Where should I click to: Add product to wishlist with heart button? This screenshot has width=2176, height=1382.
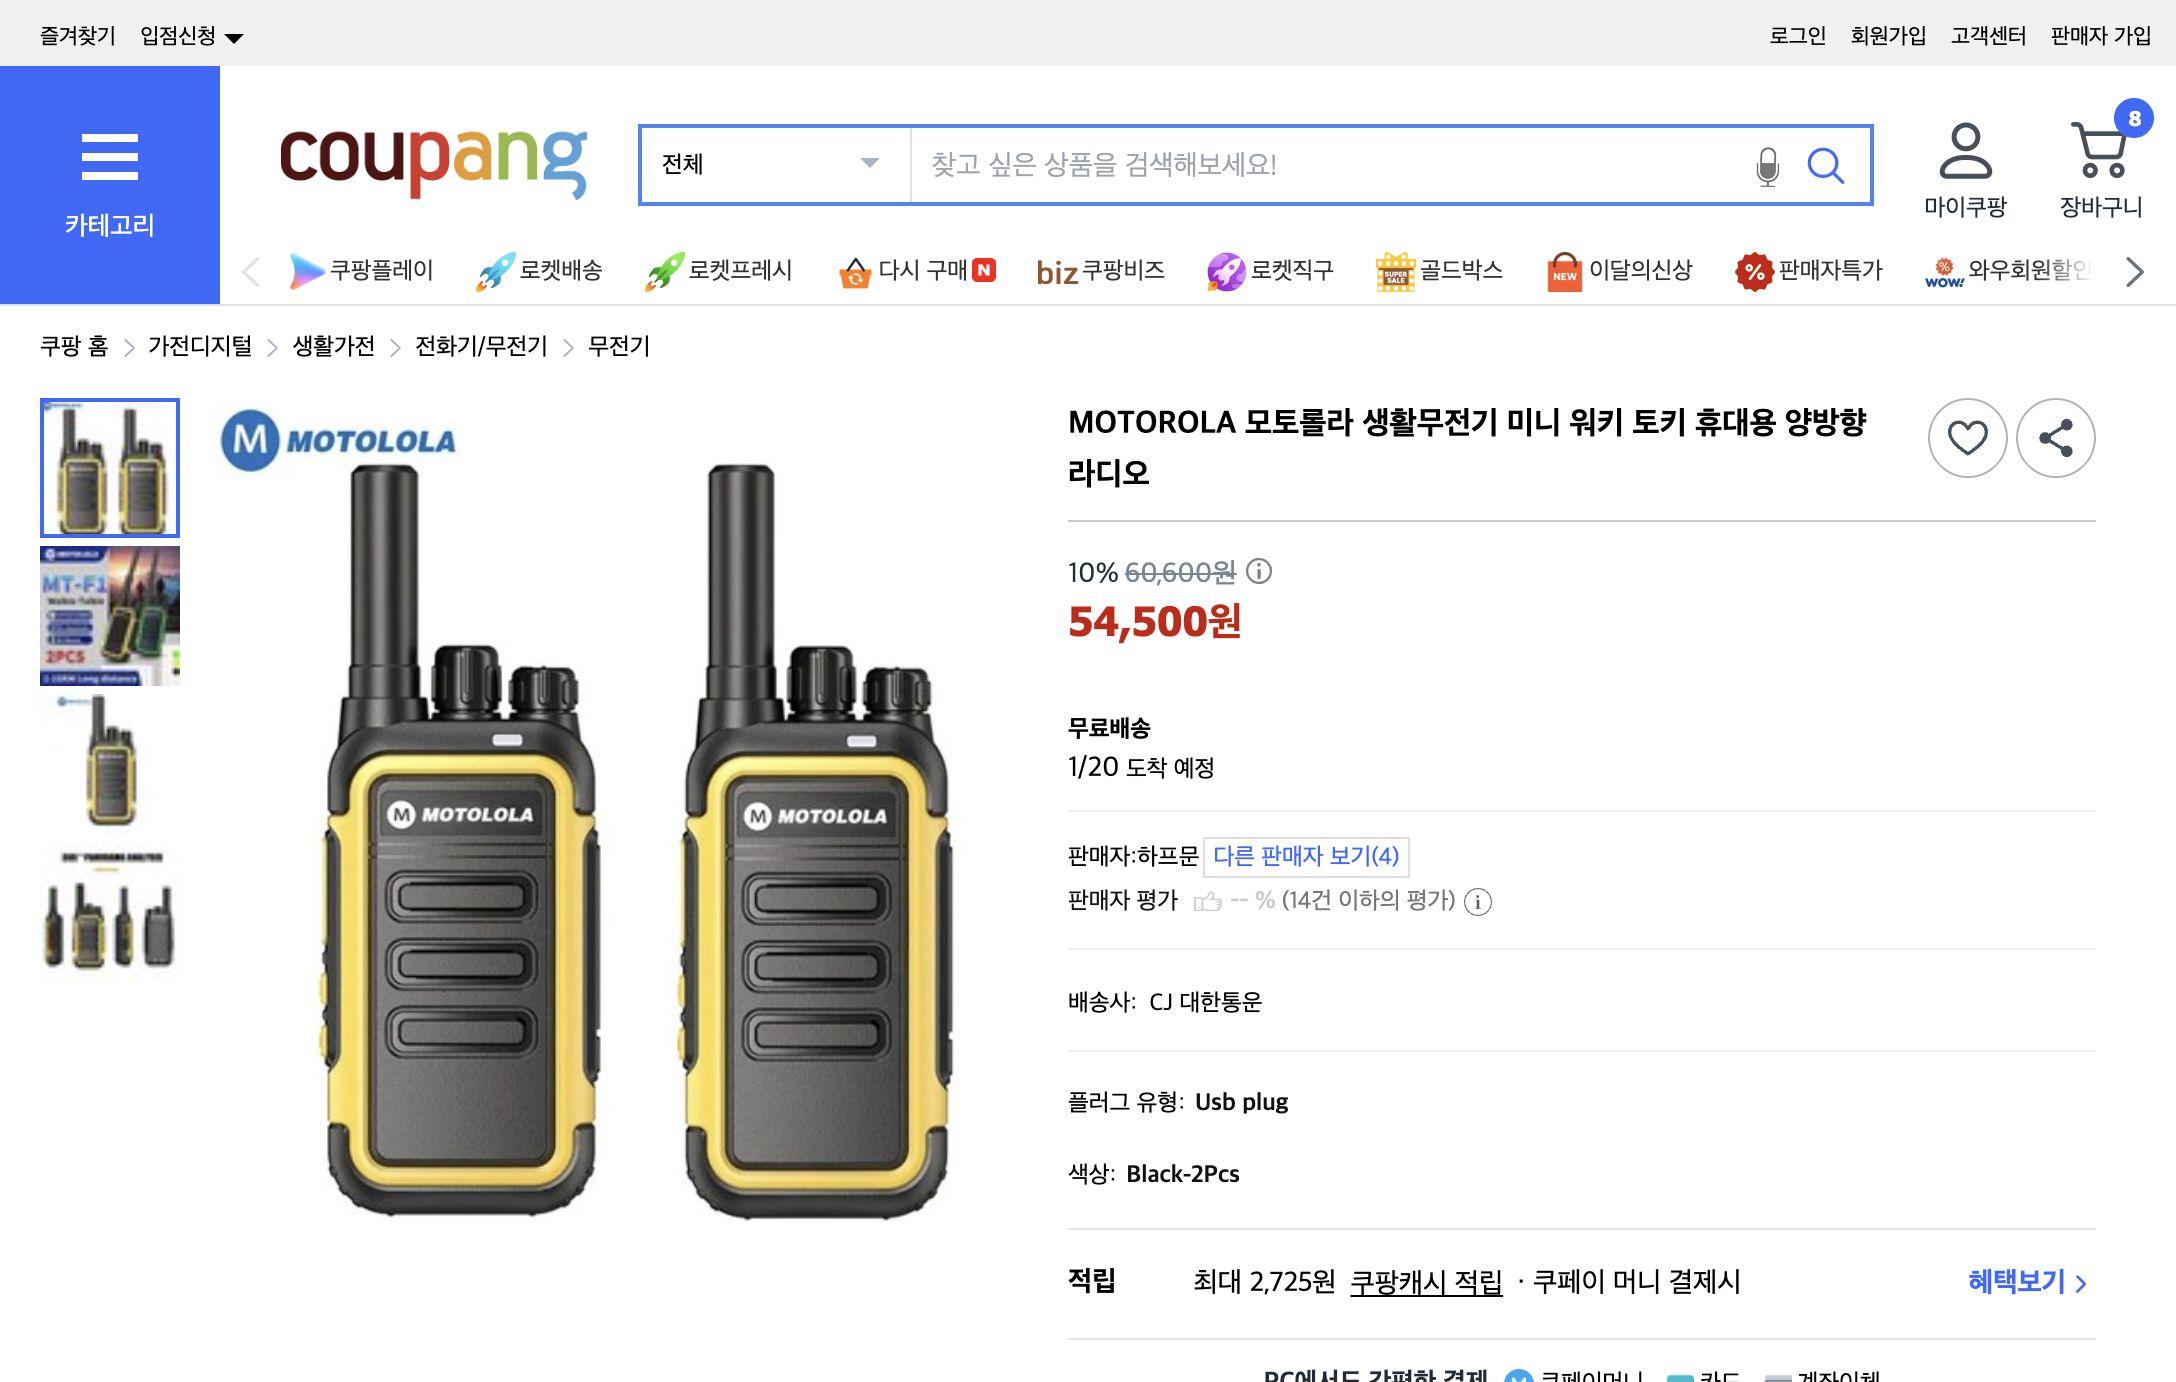tap(1968, 437)
